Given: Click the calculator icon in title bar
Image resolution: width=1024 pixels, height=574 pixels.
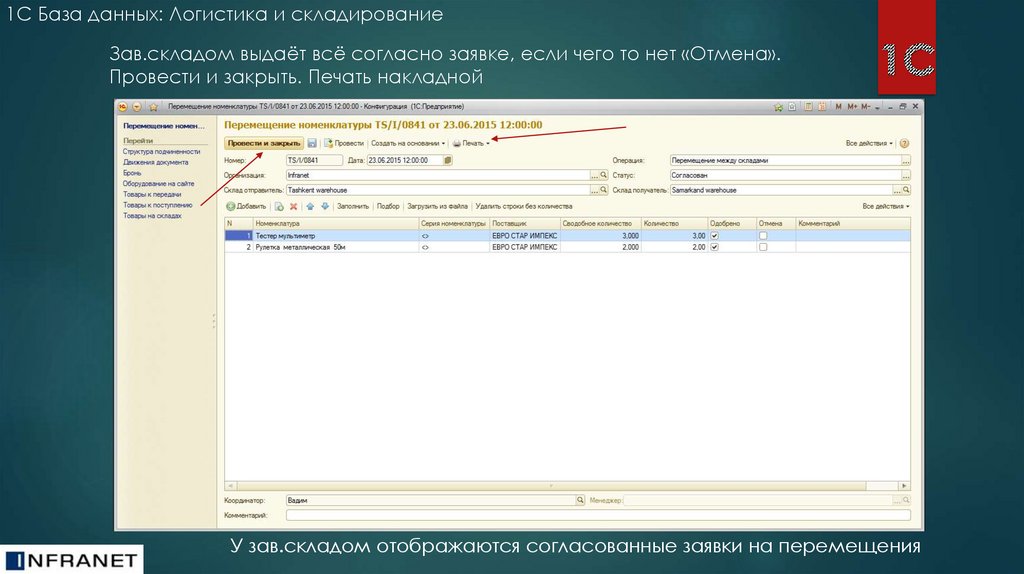Looking at the screenshot, I should pos(808,106).
